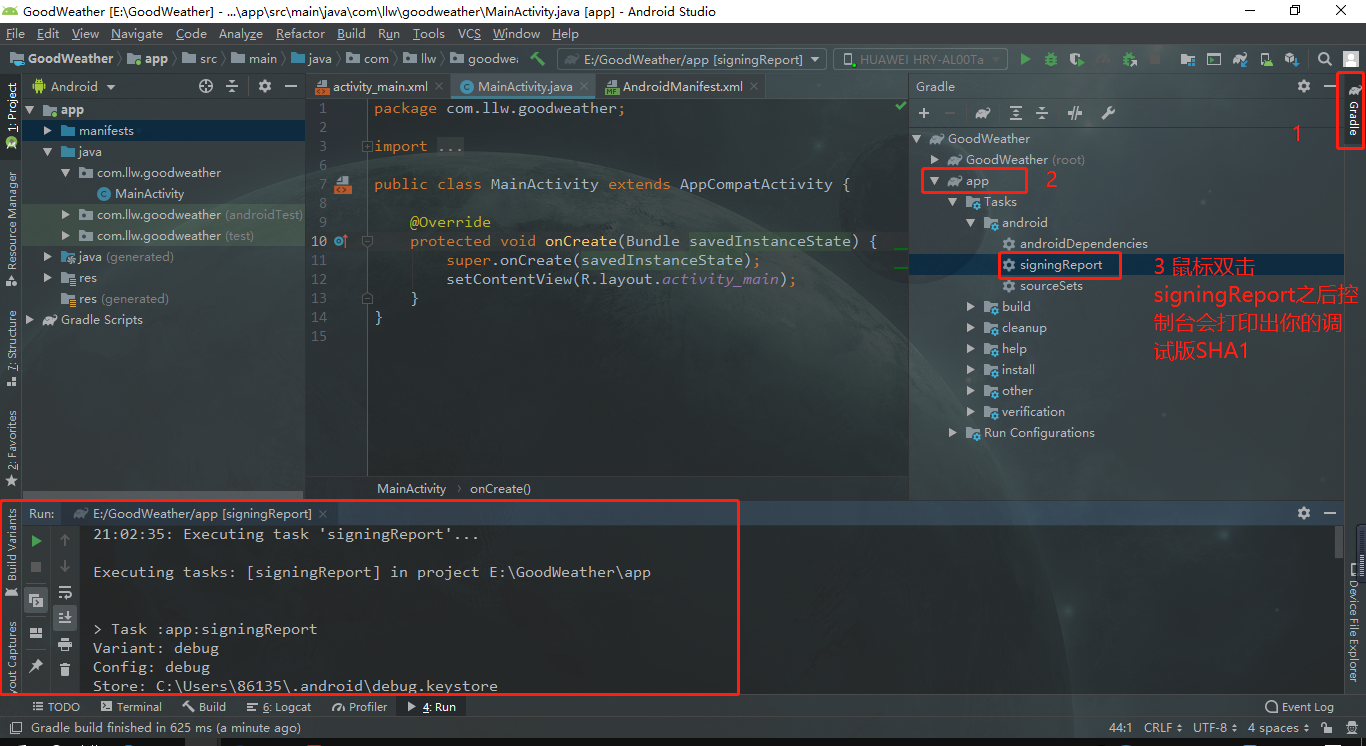Select signingReport task in Gradle tree
1366x746 pixels.
click(1061, 265)
